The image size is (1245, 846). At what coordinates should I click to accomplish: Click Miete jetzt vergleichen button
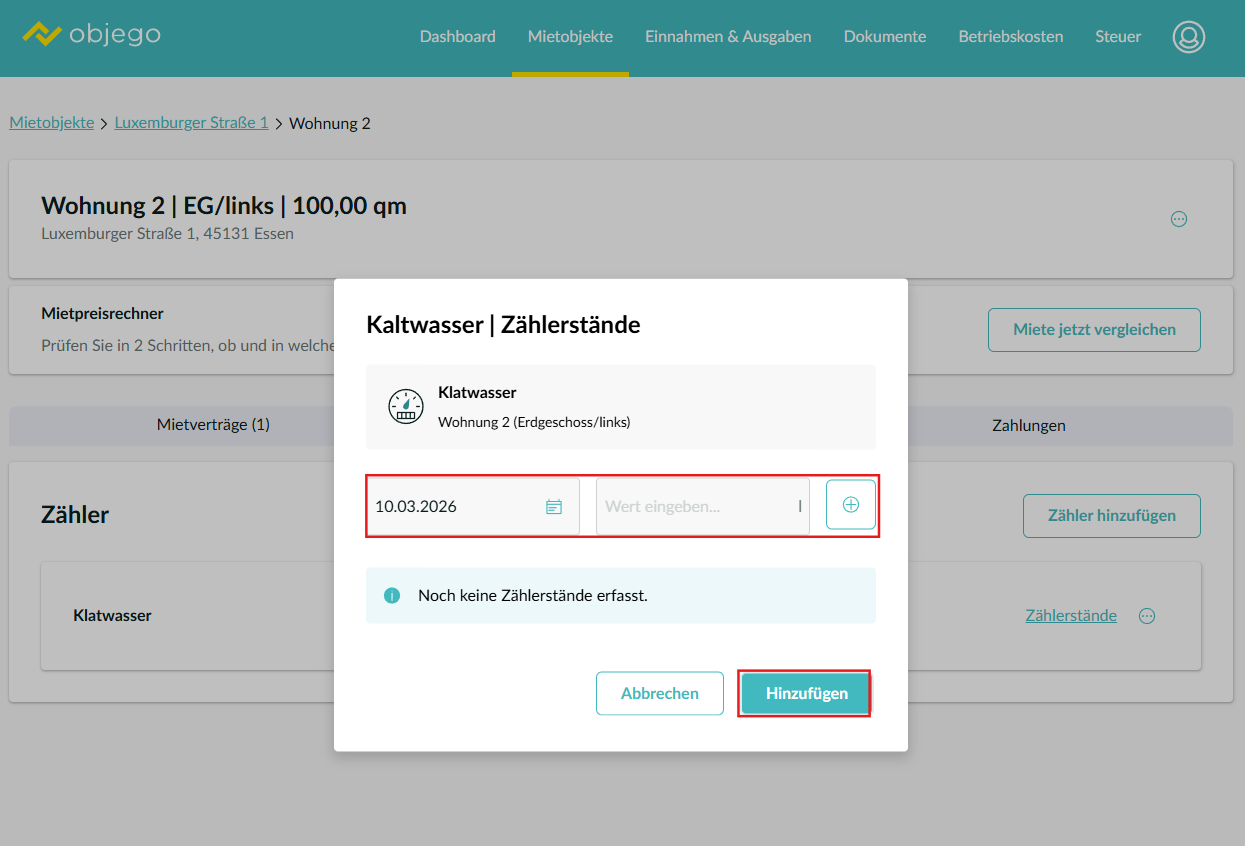coord(1093,330)
